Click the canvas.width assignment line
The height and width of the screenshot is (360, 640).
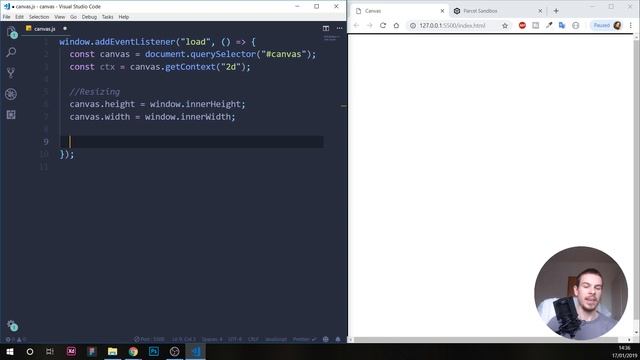(152, 117)
